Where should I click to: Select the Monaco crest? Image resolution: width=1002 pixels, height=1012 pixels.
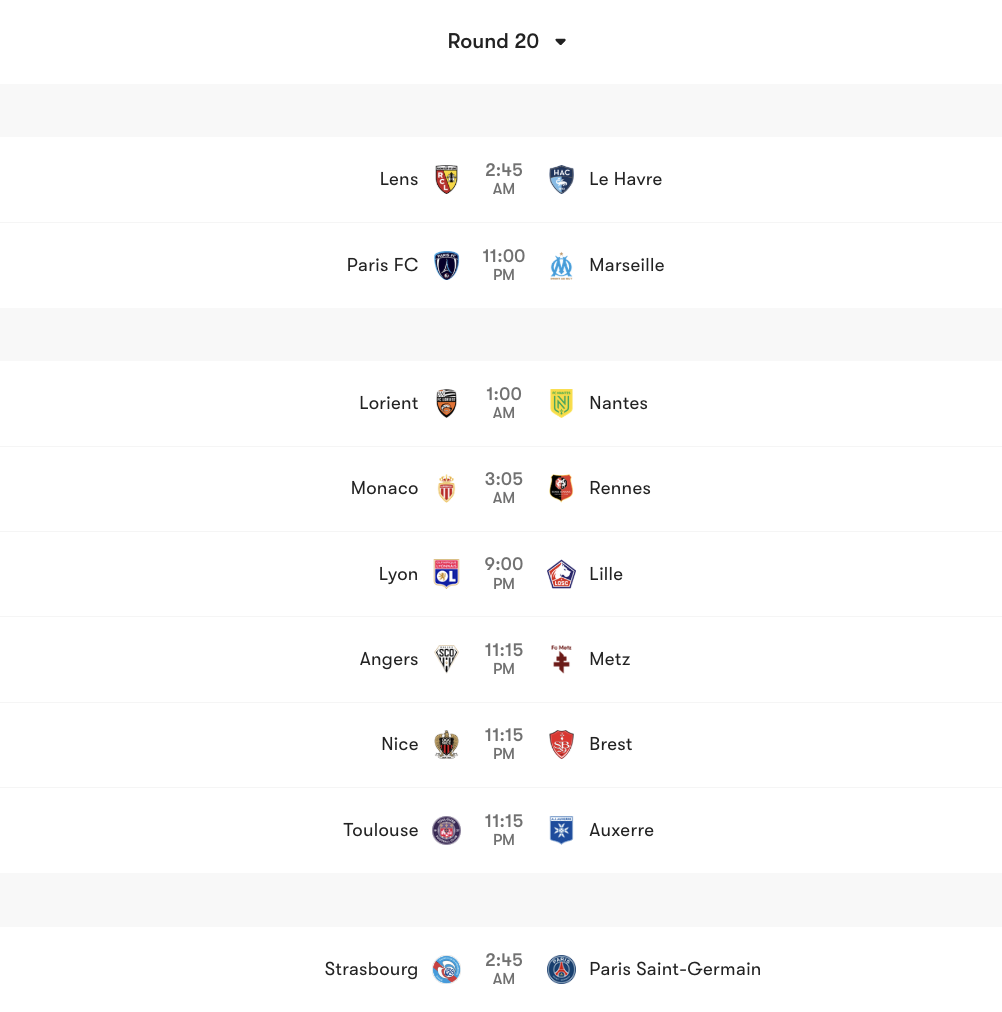coord(447,488)
